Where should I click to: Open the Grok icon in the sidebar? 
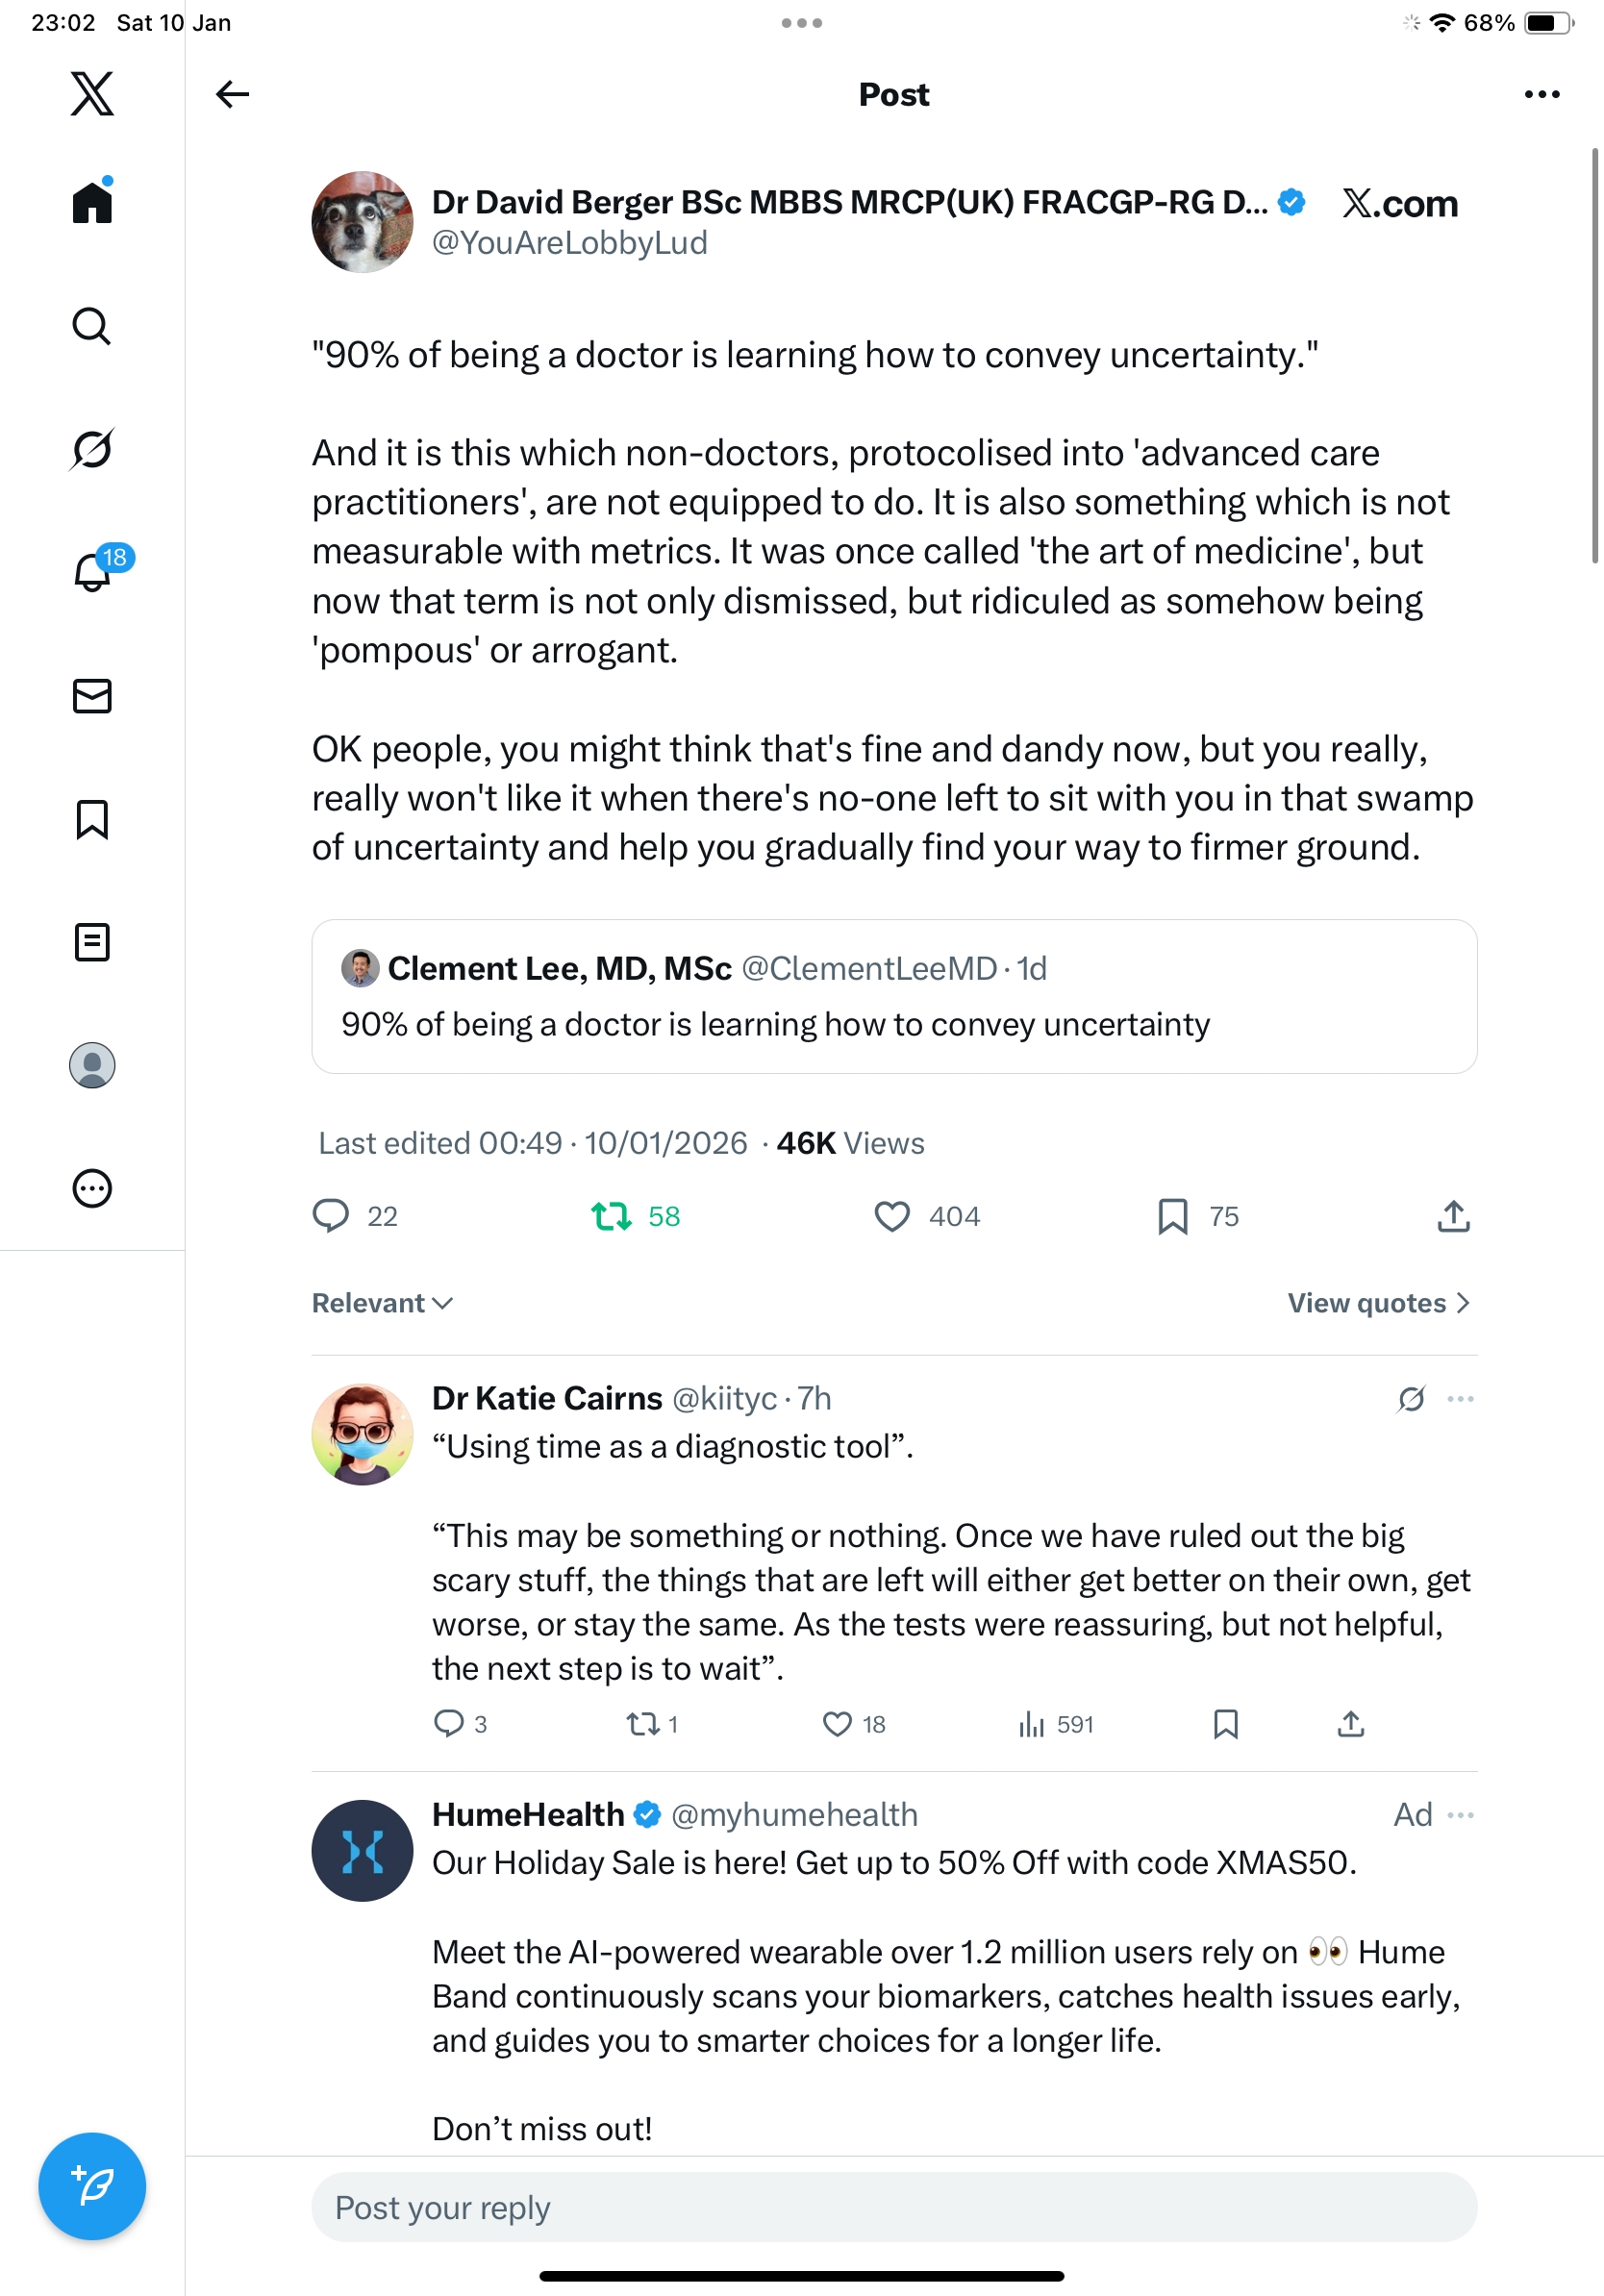click(x=92, y=449)
